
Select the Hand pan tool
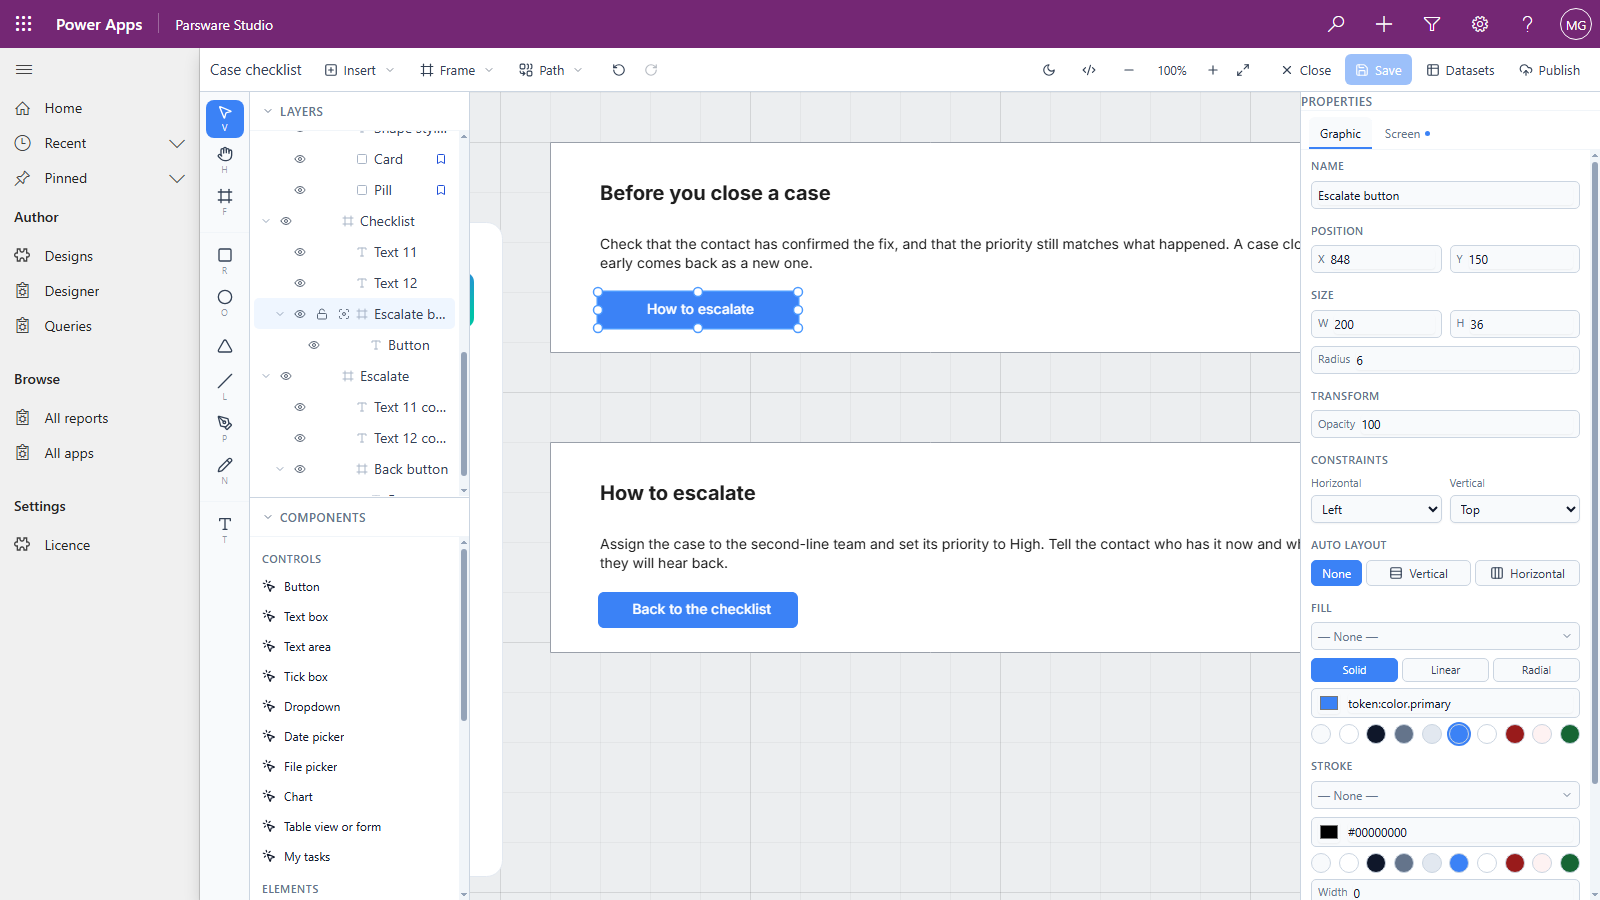point(225,158)
